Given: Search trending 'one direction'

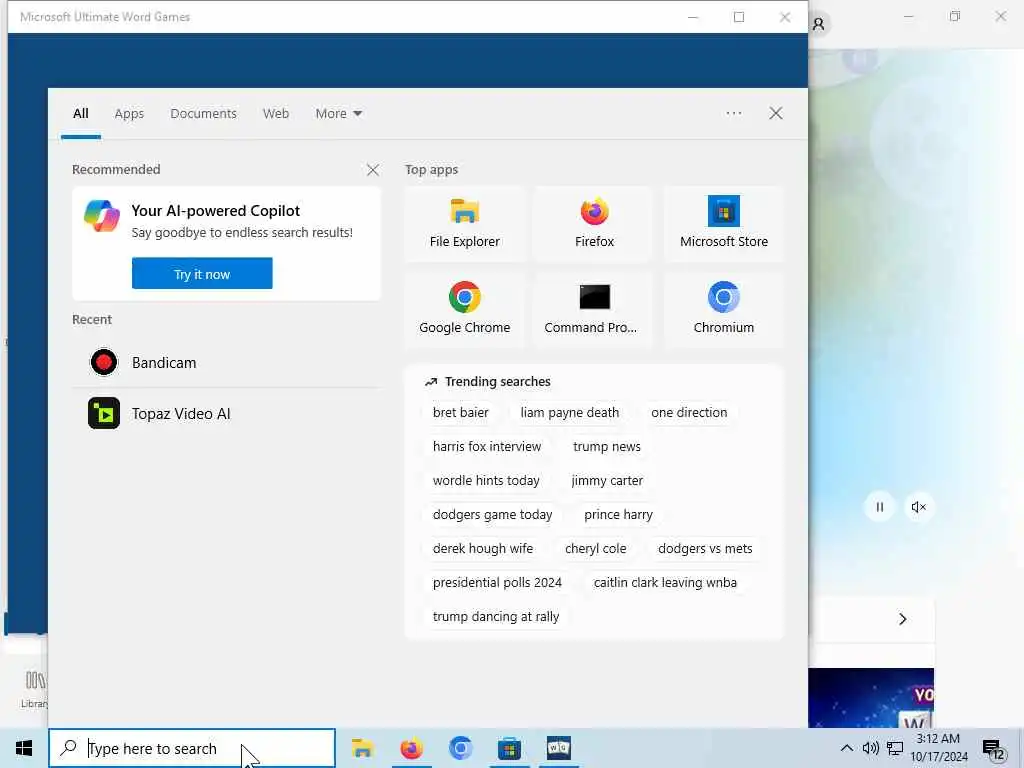Looking at the screenshot, I should (689, 413).
